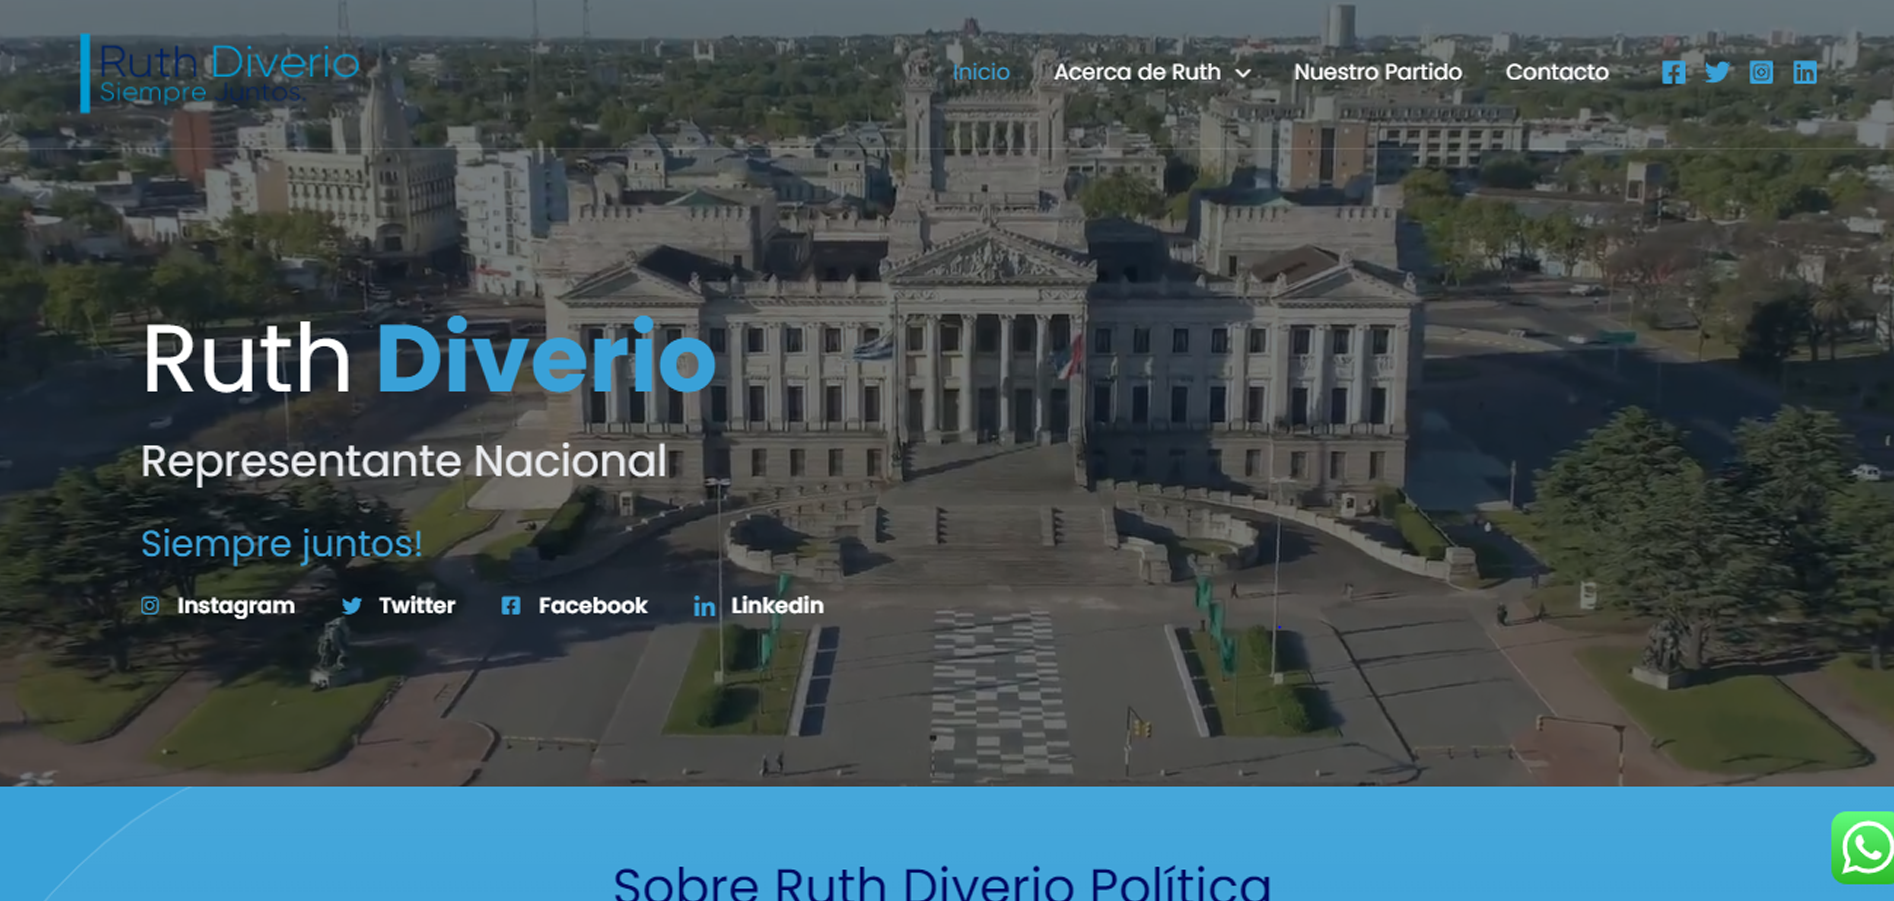Click the Facebook icon beside the hero Facebook label
This screenshot has width=1894, height=901.
pos(511,606)
